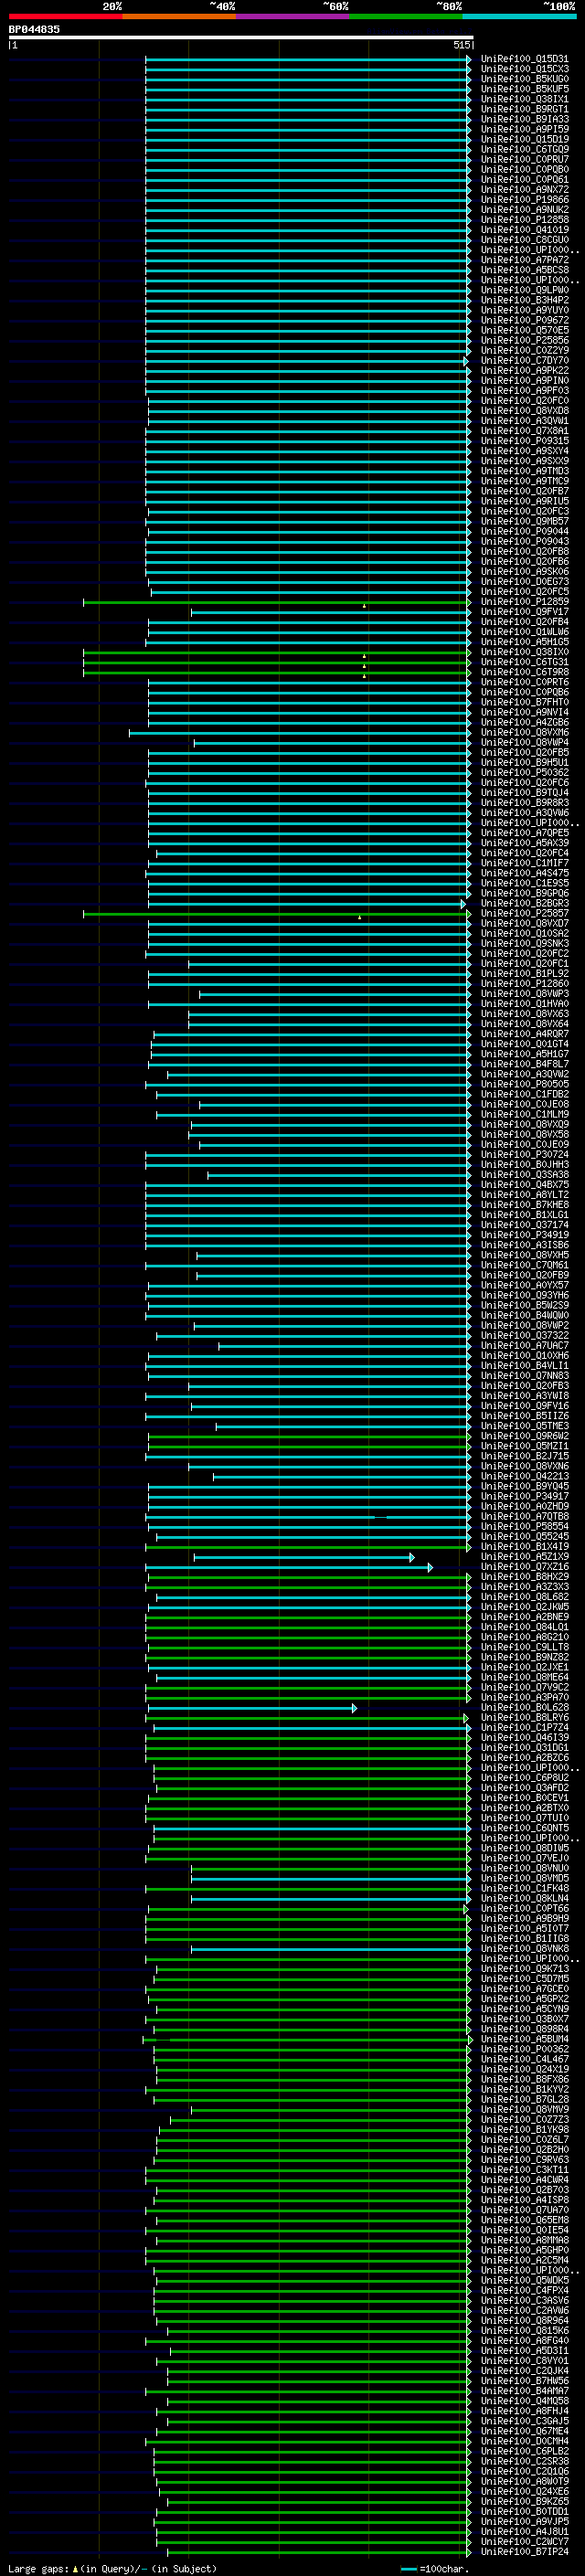Open hit UniRef100_Q41019

click(525, 230)
